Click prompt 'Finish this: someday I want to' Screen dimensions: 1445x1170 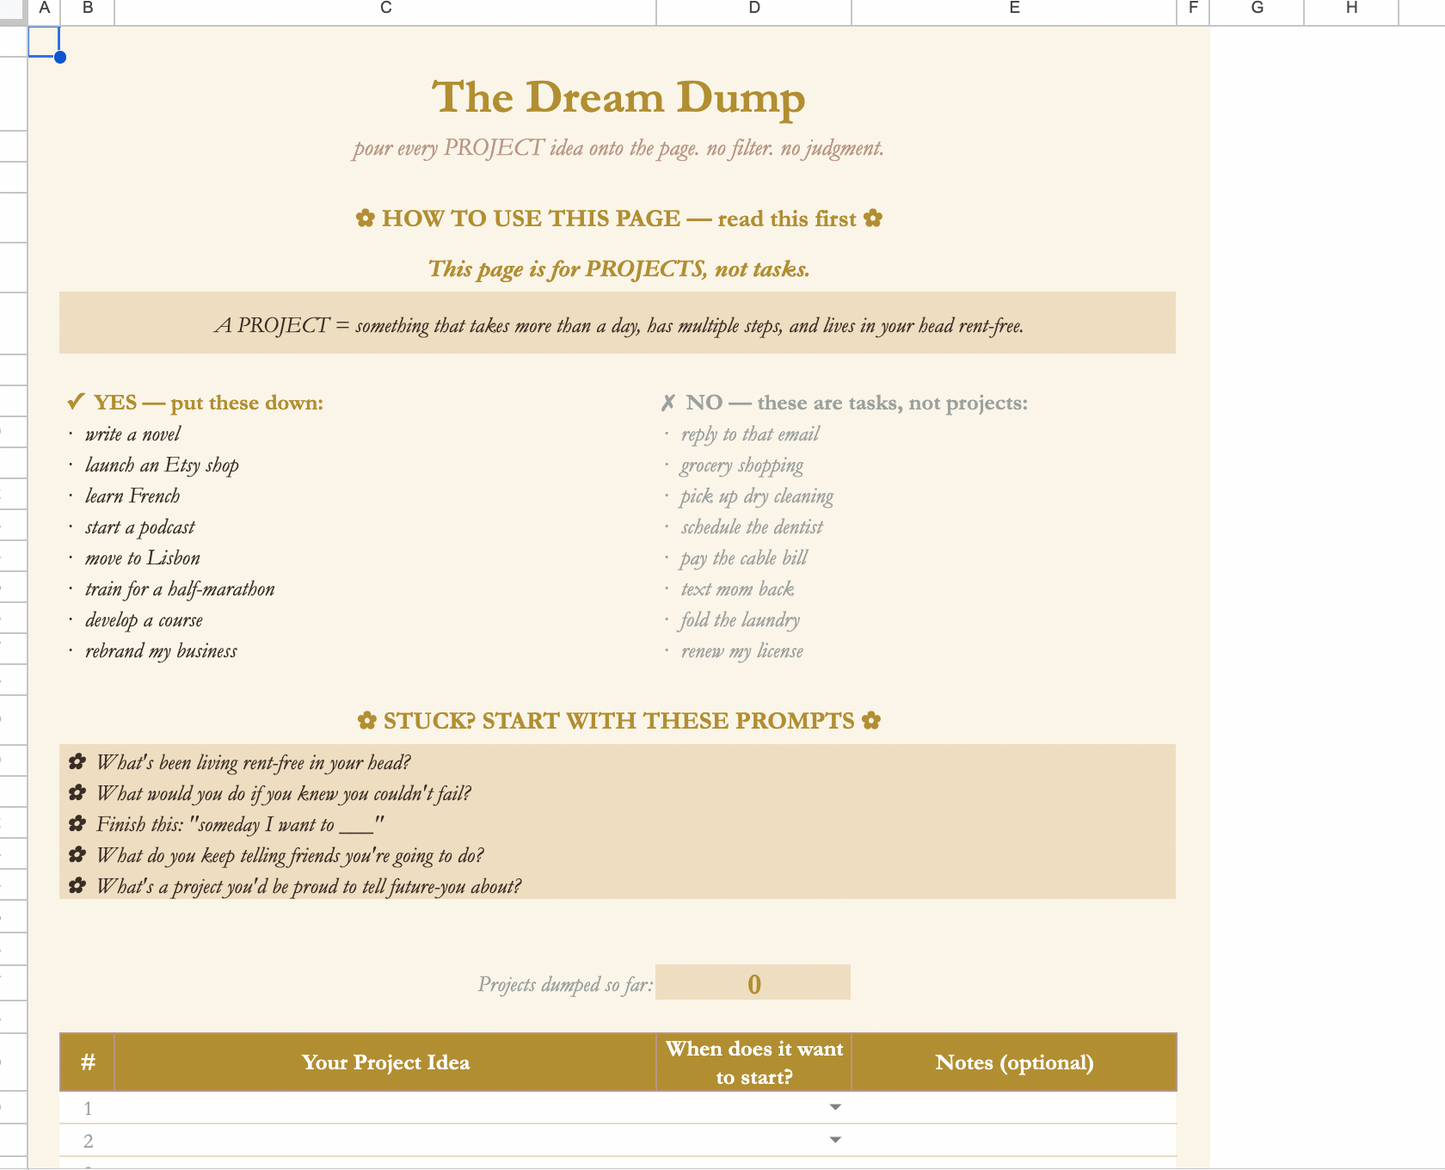[x=240, y=824]
